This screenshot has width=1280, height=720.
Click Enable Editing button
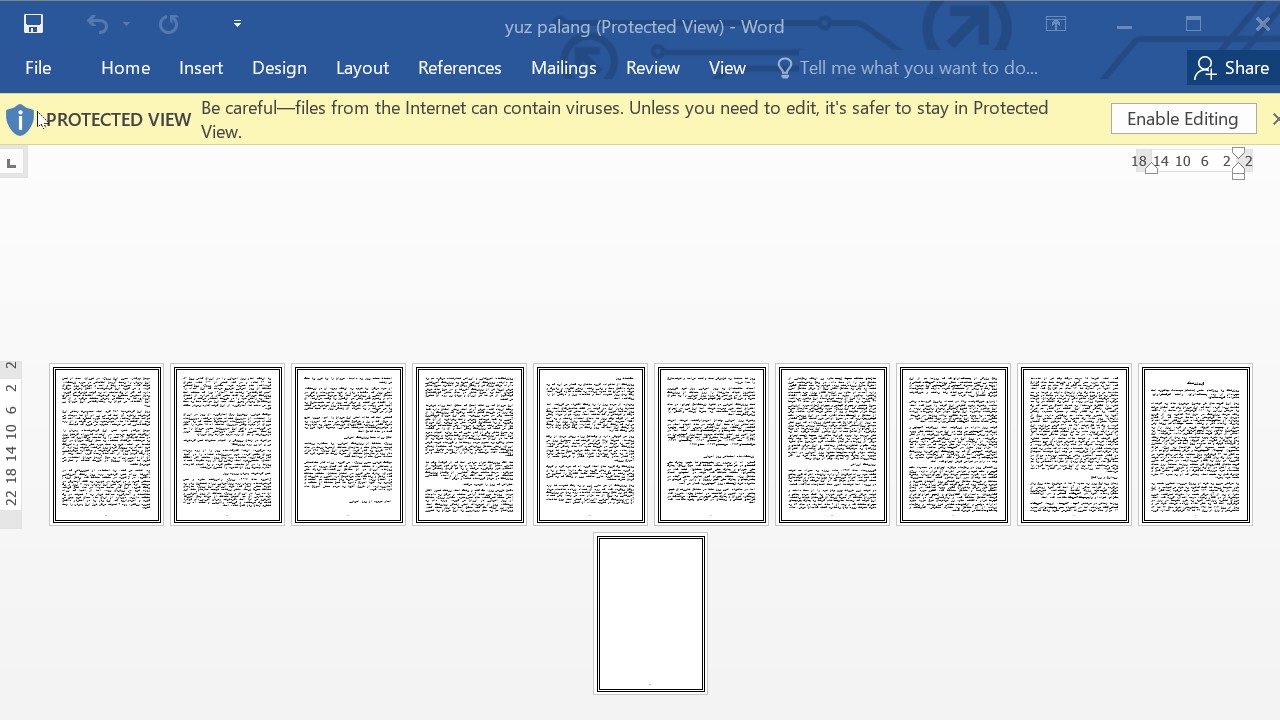pos(1183,119)
